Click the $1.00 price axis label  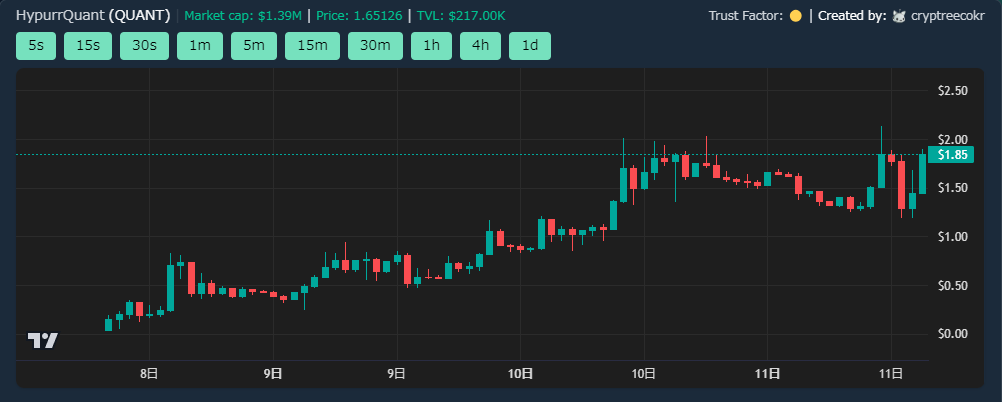(x=952, y=236)
